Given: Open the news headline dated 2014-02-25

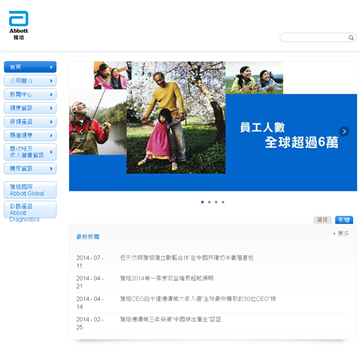Looking at the screenshot, I should pos(170,319).
